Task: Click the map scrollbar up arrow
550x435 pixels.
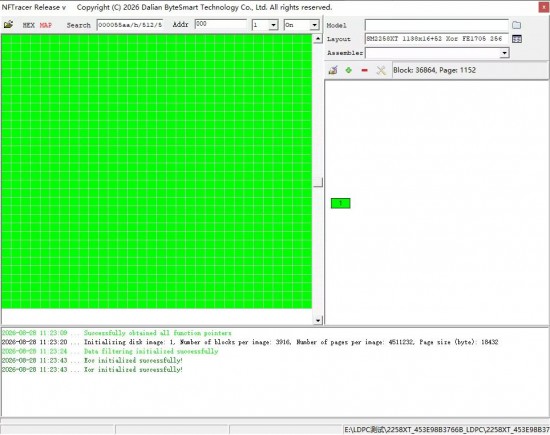Action: (x=318, y=38)
